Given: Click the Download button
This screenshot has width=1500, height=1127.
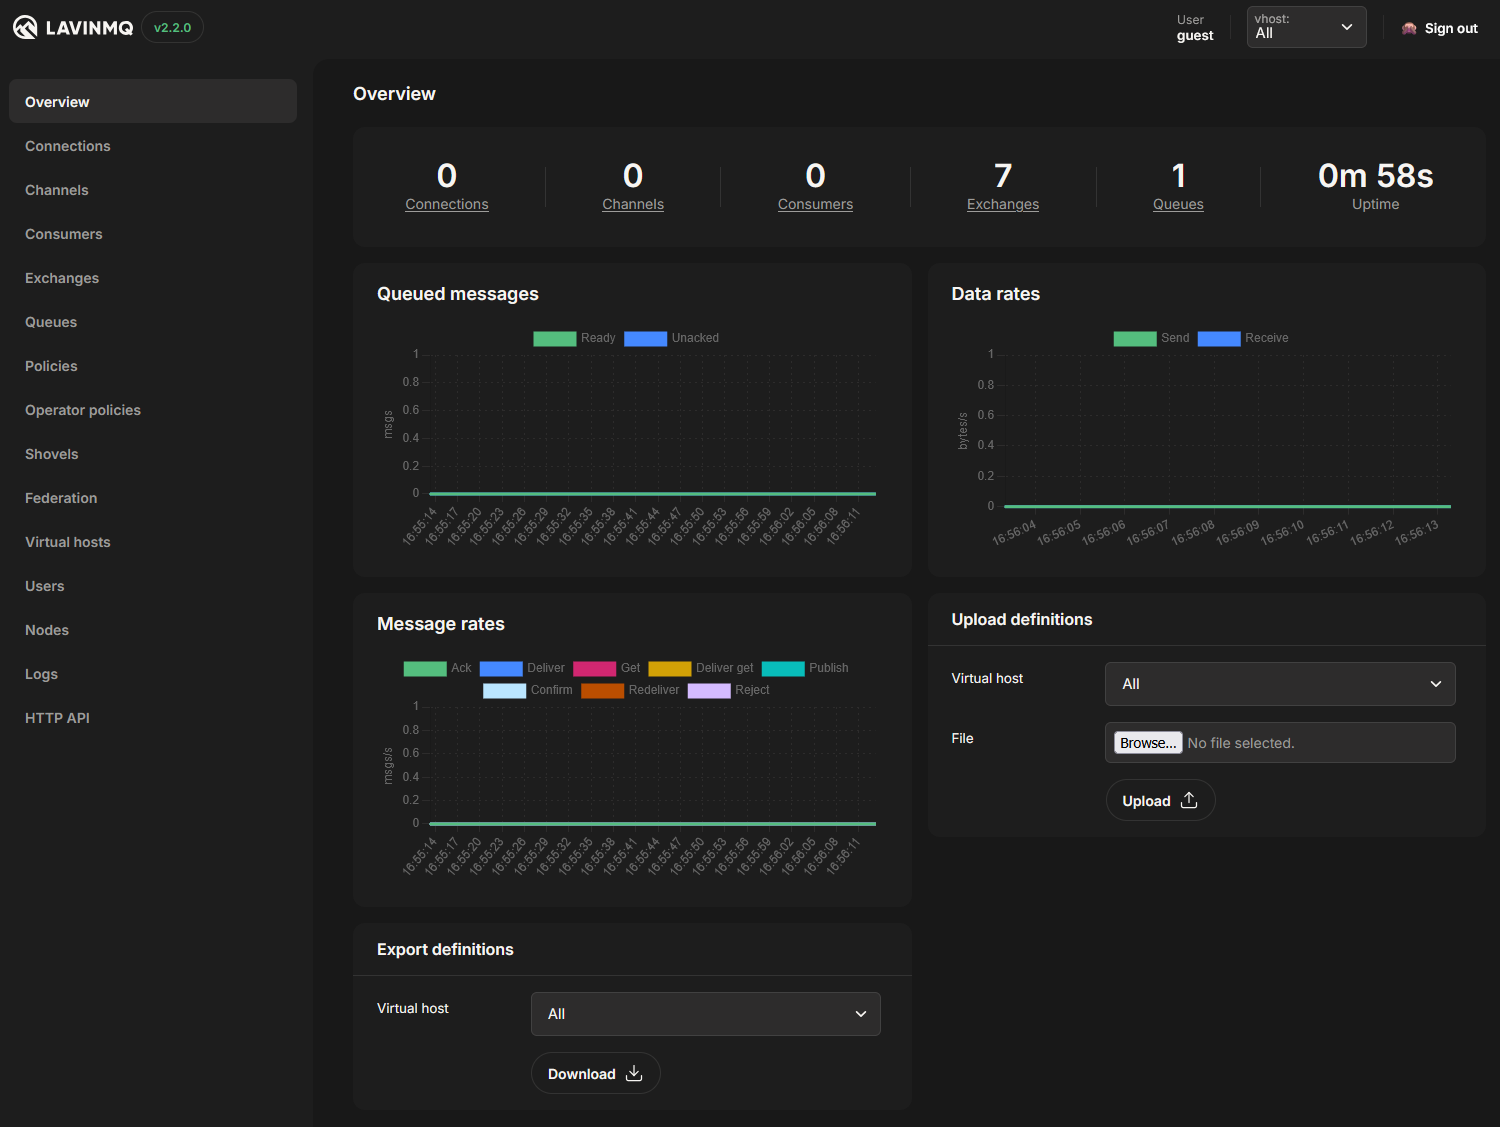Looking at the screenshot, I should (595, 1073).
